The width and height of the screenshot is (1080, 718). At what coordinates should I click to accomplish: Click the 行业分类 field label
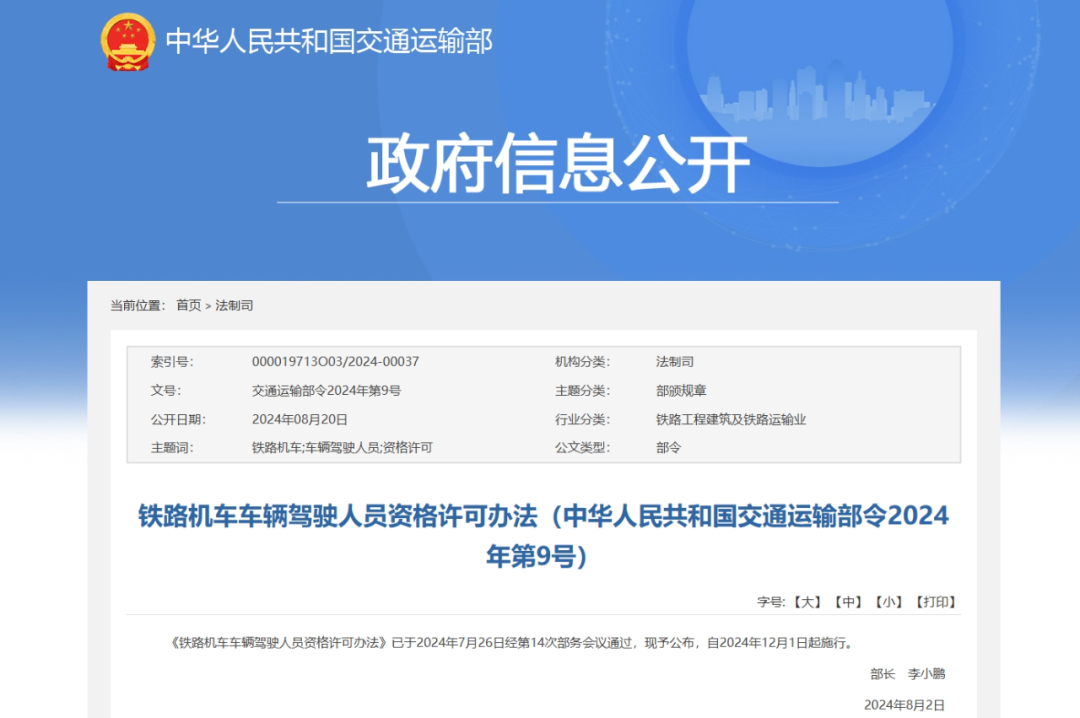583,420
